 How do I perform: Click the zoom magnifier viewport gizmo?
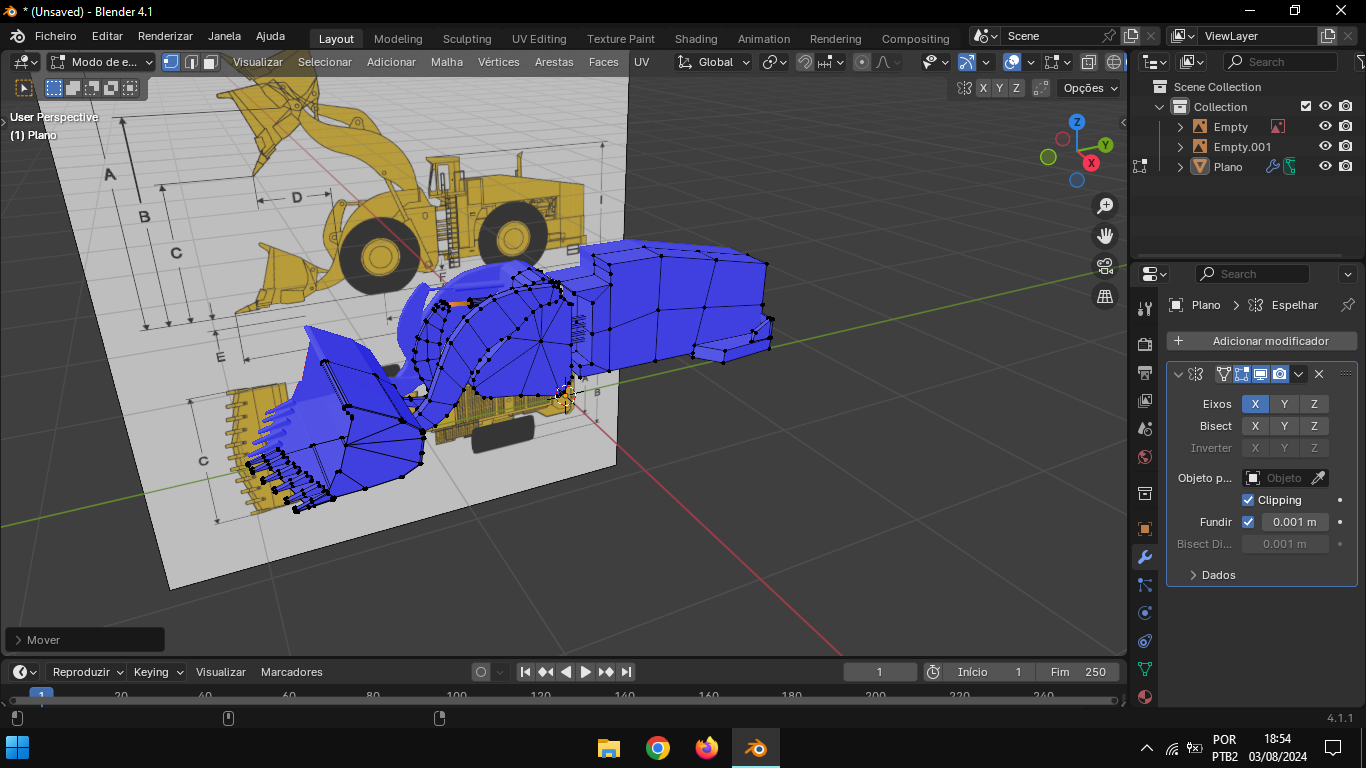tap(1105, 206)
